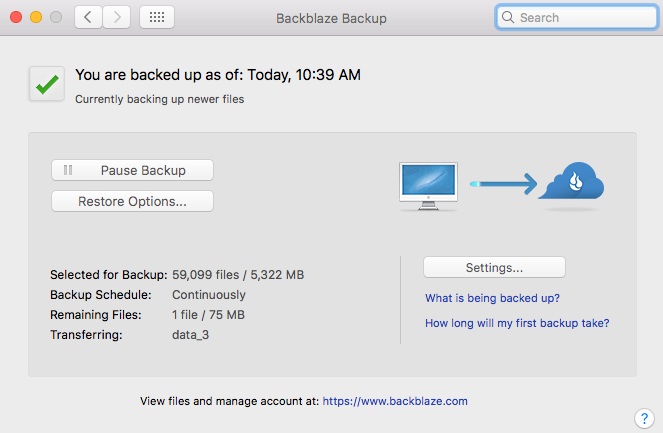
Task: Focus the Search field
Action: pyautogui.click(x=576, y=17)
